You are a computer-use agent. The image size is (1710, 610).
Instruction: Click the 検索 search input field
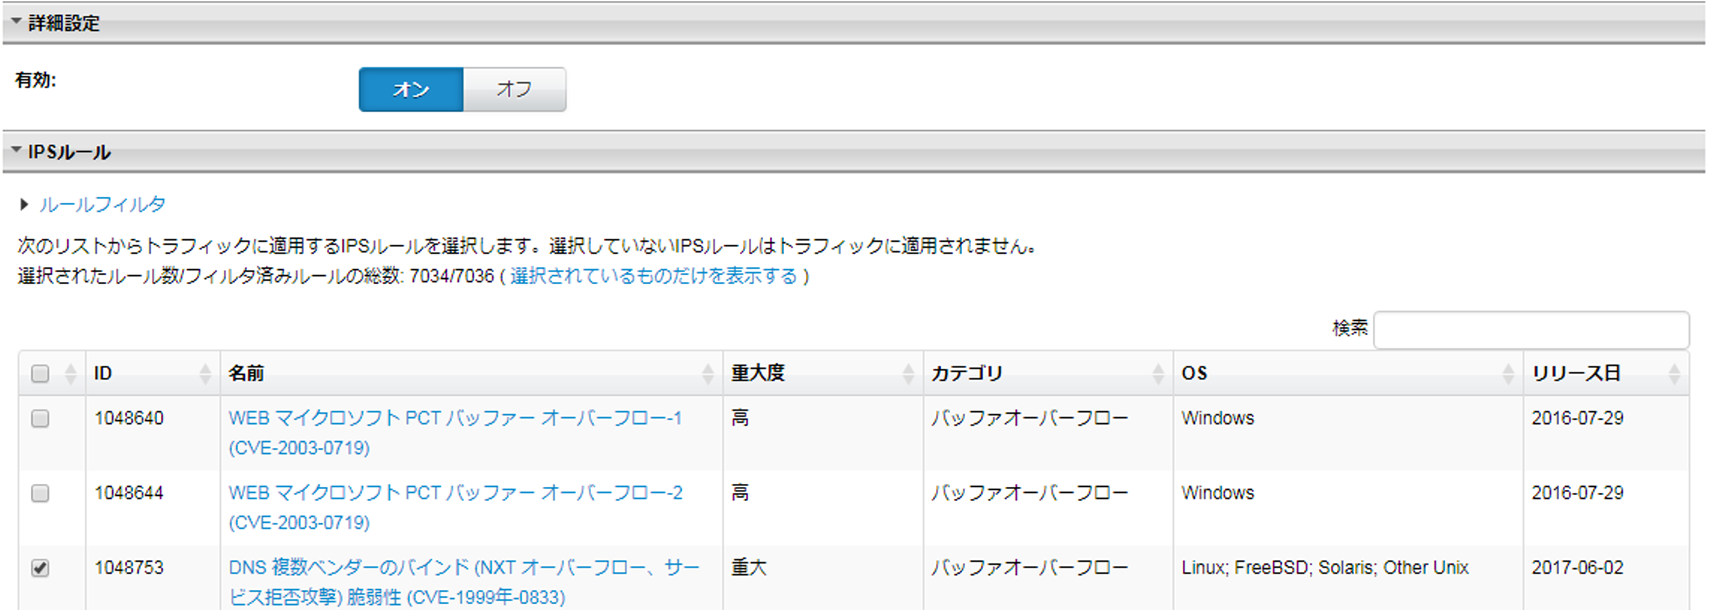pos(1530,329)
